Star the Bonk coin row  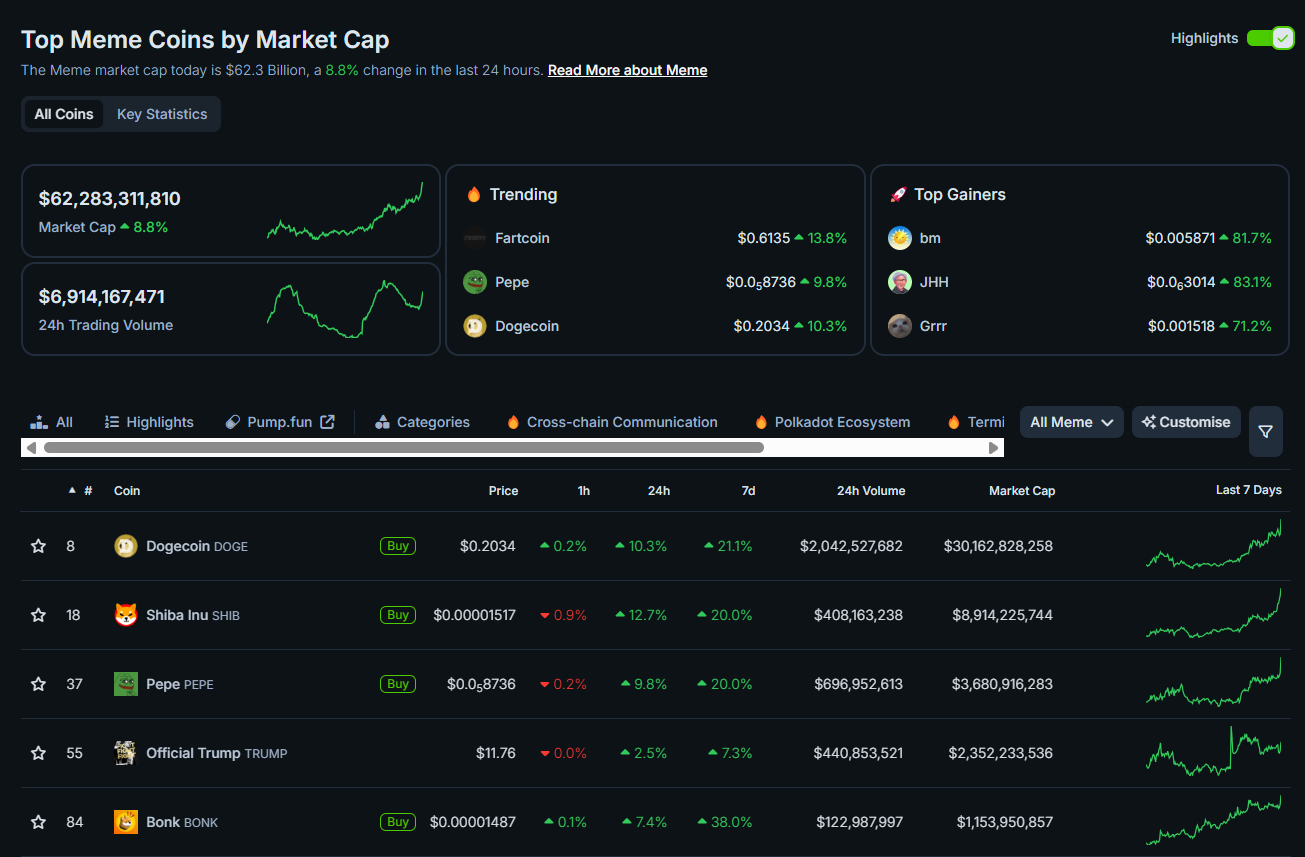coord(38,822)
